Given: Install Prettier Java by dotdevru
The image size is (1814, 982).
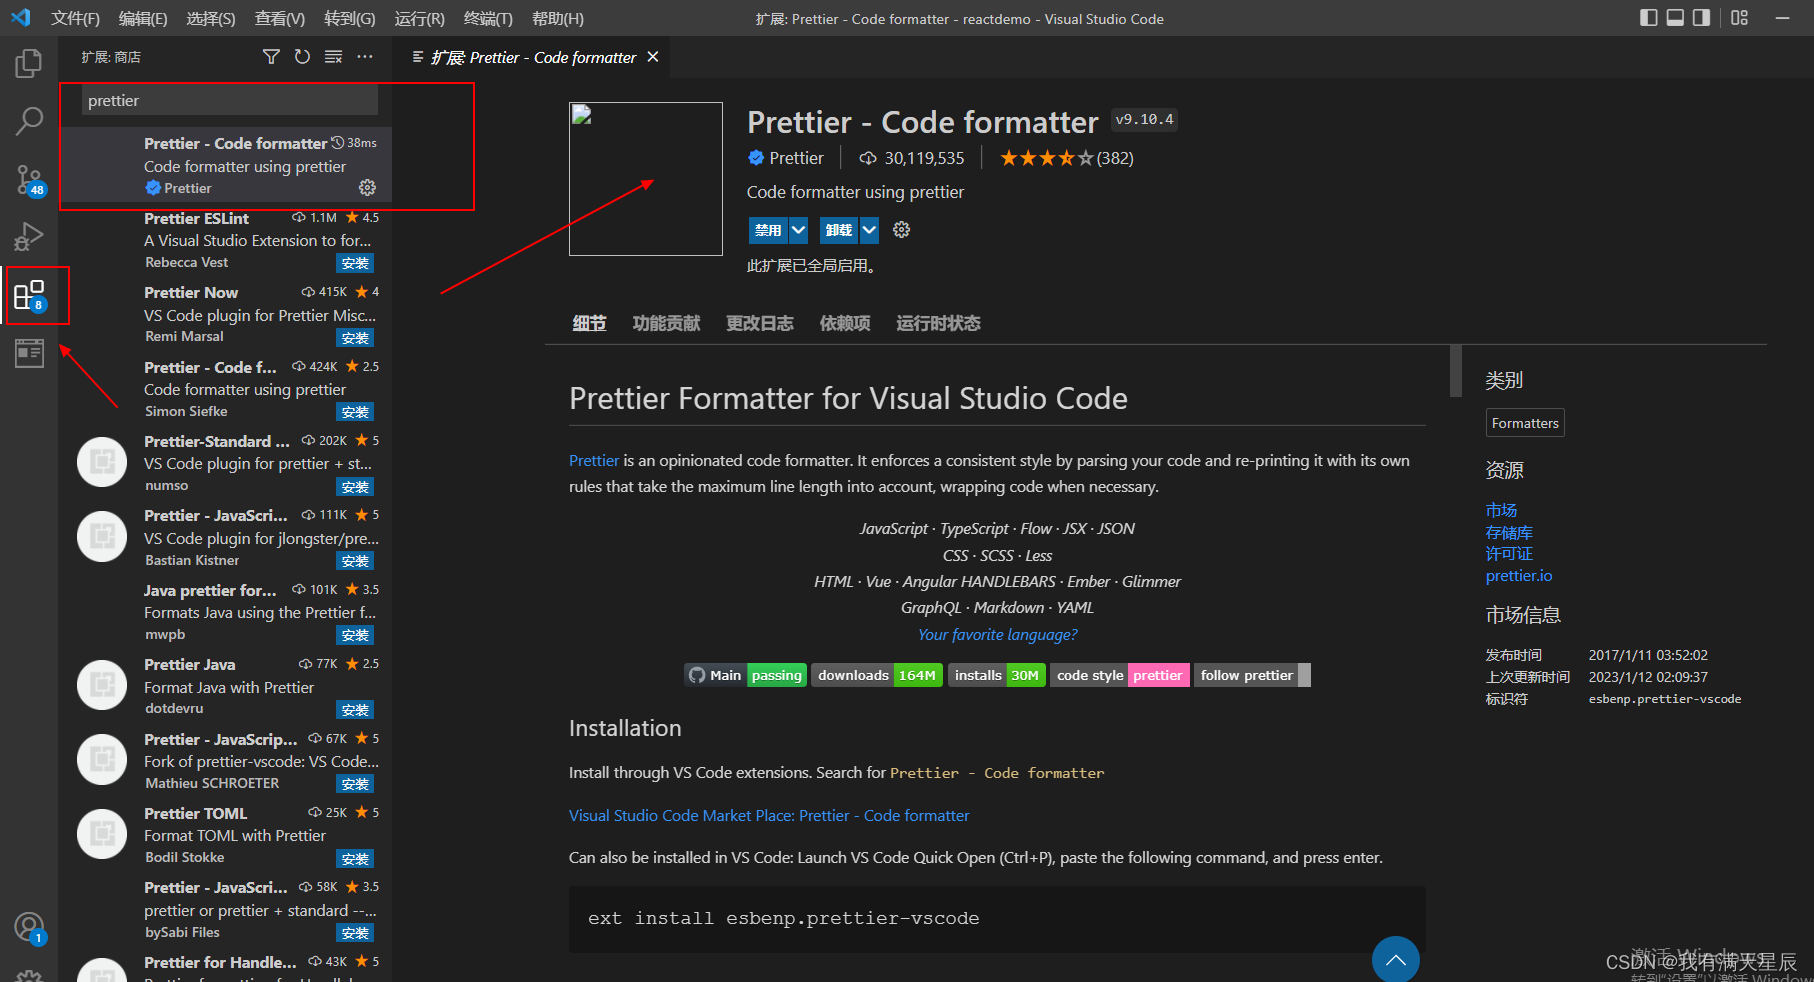Looking at the screenshot, I should pos(355,710).
